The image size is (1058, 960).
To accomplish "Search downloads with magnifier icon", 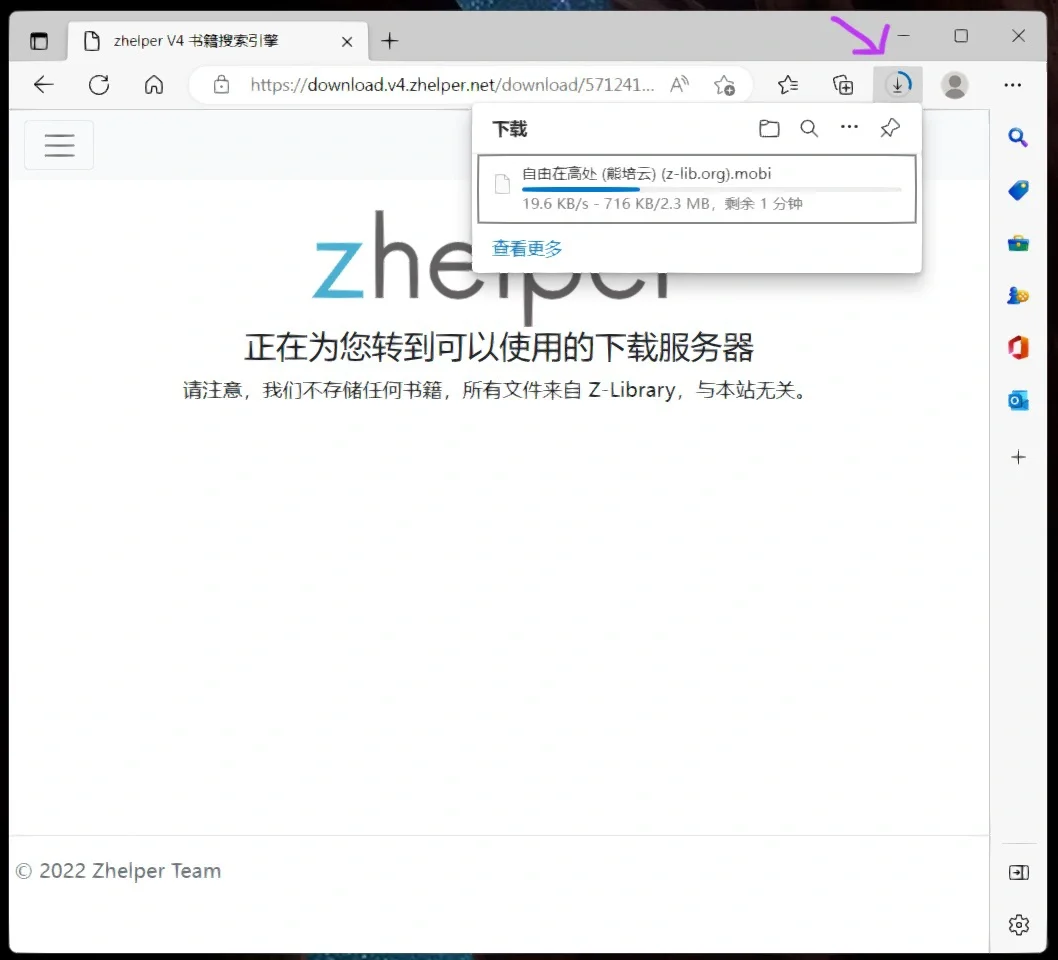I will click(809, 128).
